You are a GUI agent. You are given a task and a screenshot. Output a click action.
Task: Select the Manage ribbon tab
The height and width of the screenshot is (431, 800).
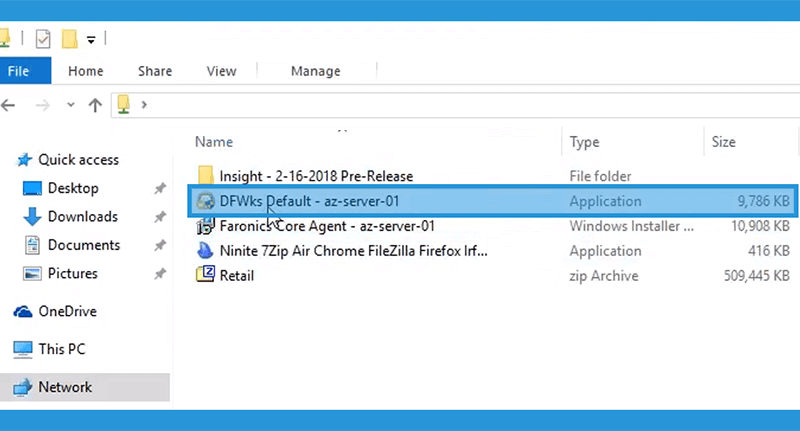click(315, 71)
